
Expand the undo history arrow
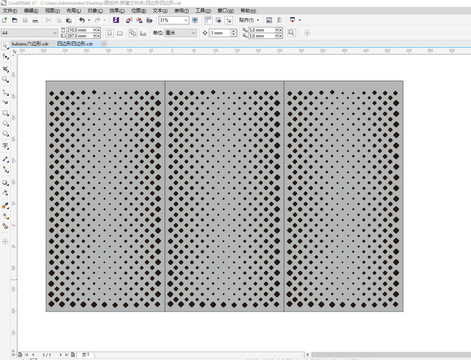89,20
